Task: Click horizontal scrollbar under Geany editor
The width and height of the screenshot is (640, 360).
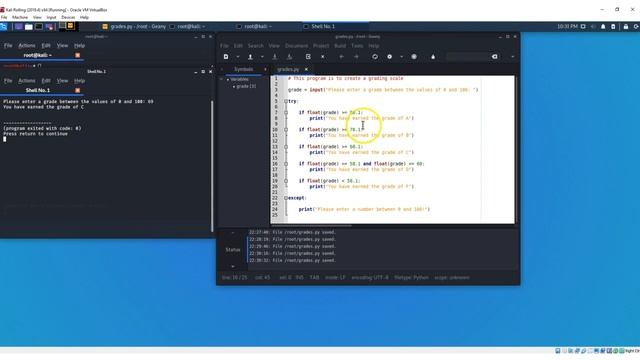Action: coord(311,225)
